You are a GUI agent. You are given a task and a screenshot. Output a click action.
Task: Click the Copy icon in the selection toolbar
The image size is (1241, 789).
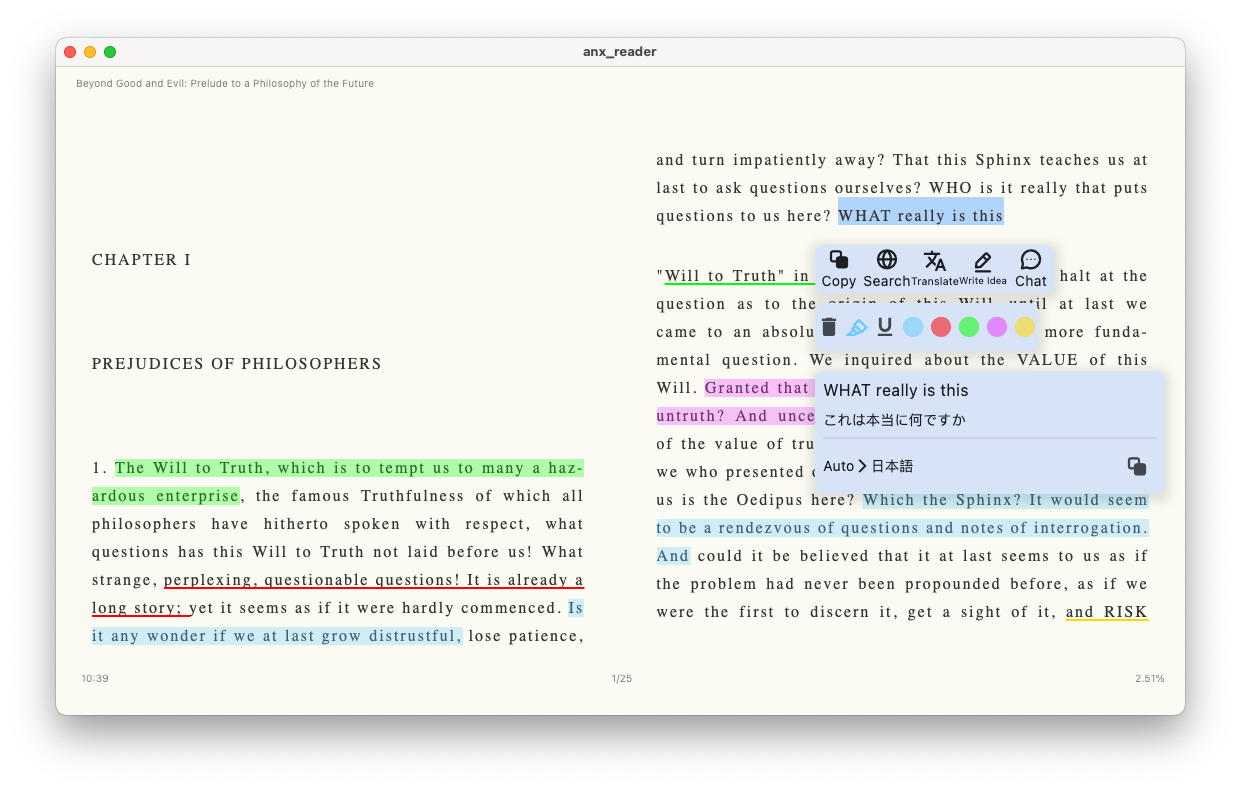839,266
